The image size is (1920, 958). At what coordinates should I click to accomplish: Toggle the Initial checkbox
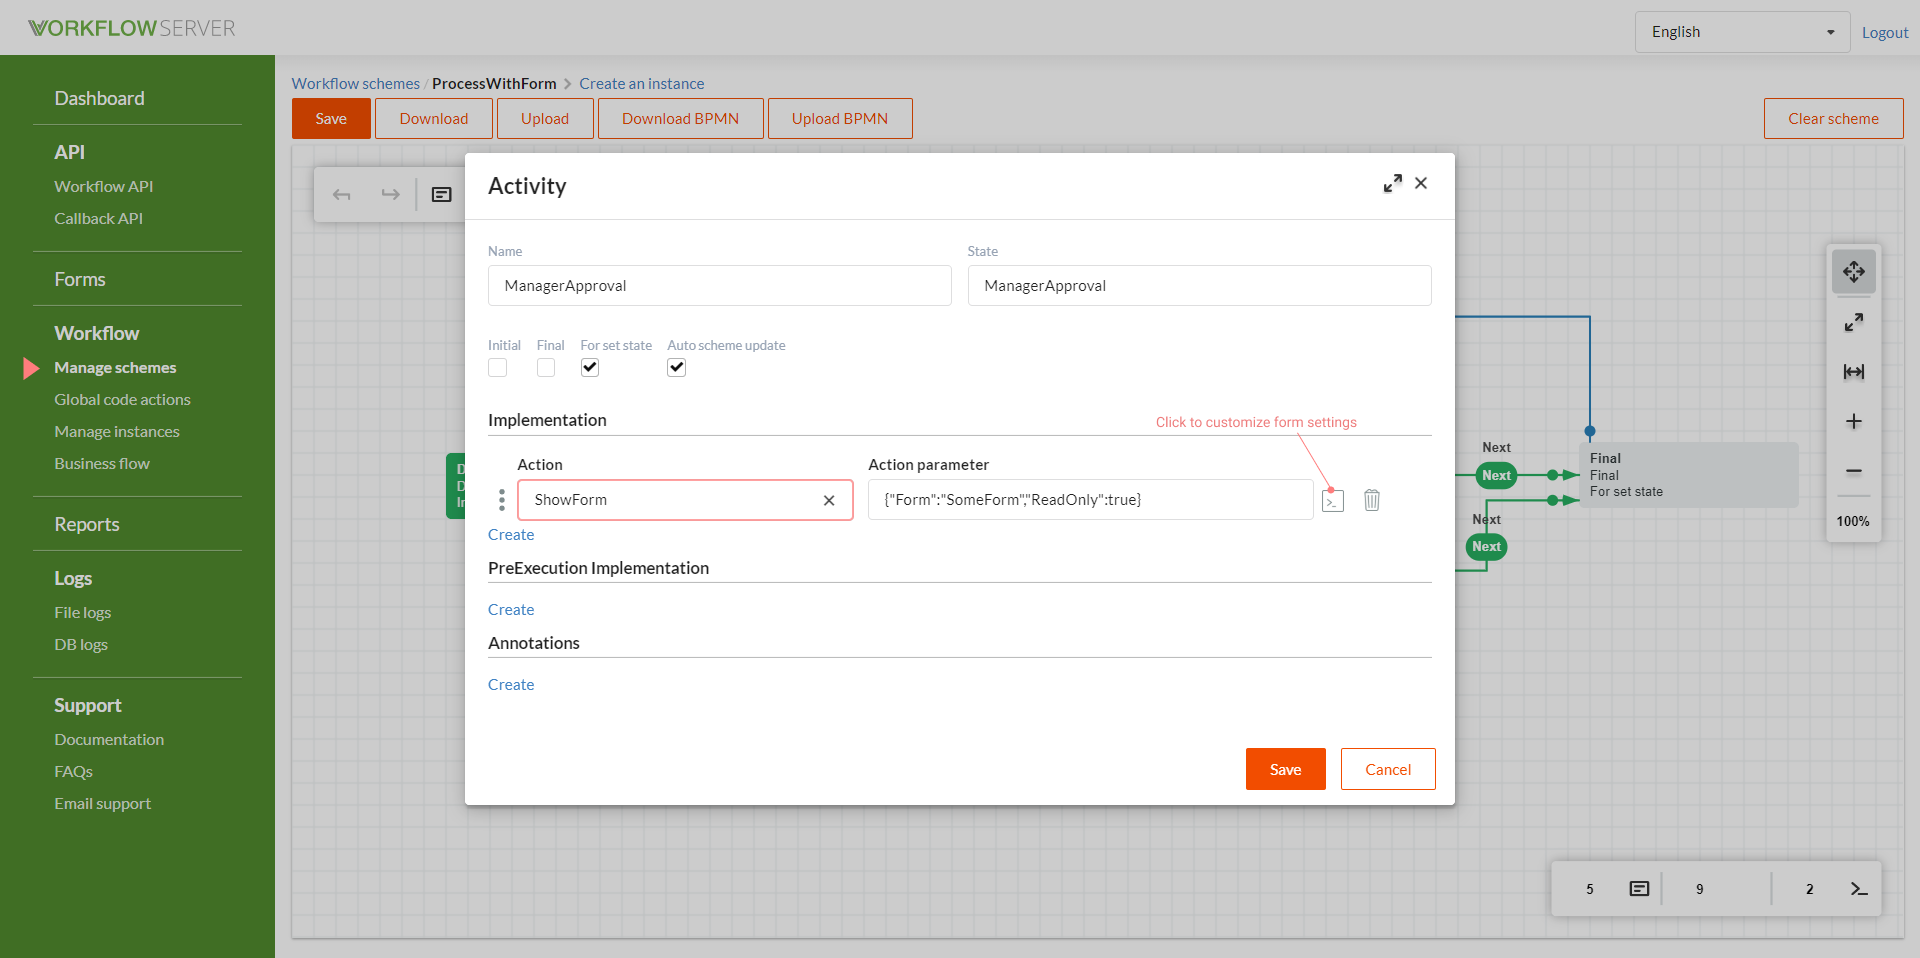point(498,368)
